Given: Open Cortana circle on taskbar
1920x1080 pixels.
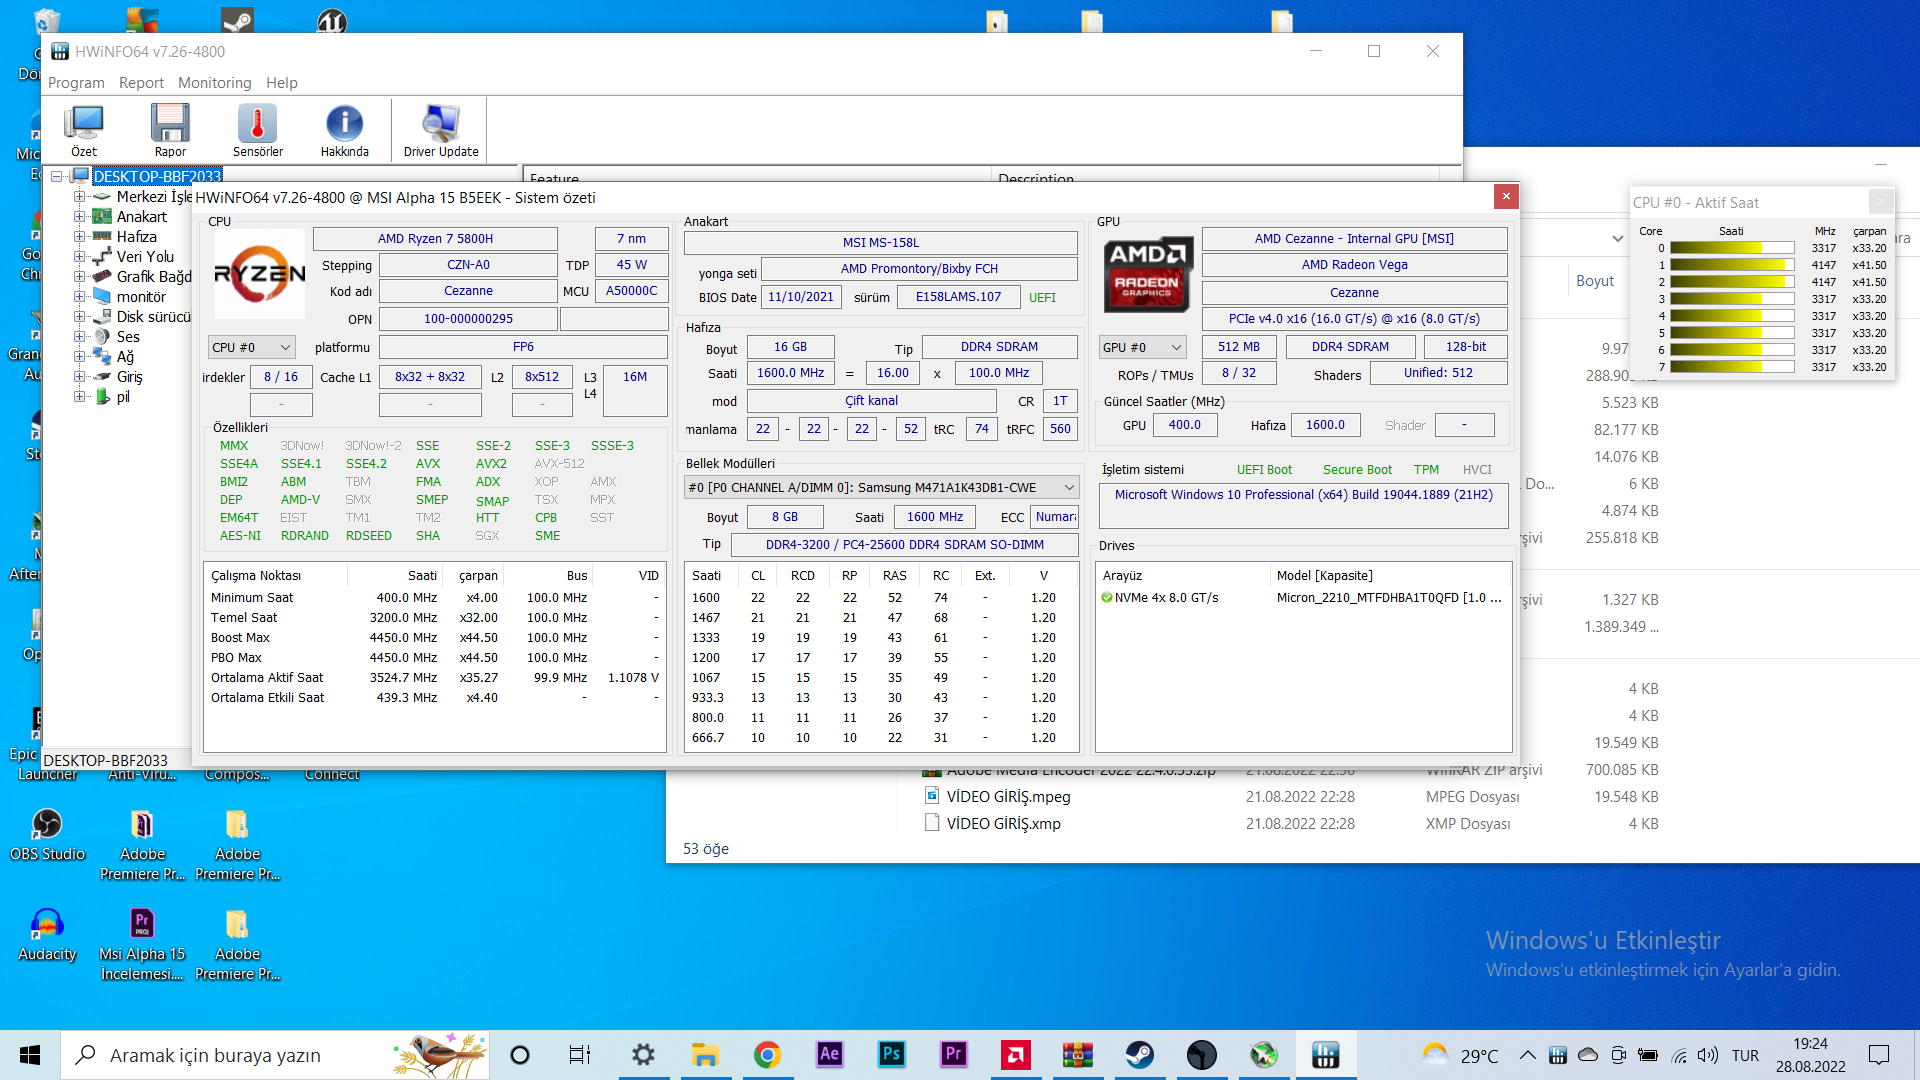Looking at the screenshot, I should click(520, 1055).
